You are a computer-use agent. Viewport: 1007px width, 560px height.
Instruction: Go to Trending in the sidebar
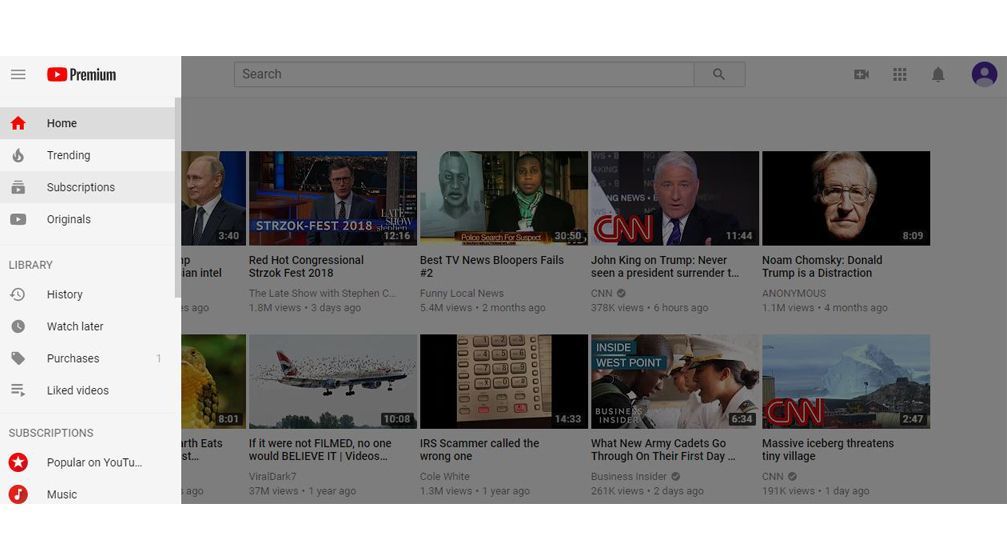(x=87, y=155)
